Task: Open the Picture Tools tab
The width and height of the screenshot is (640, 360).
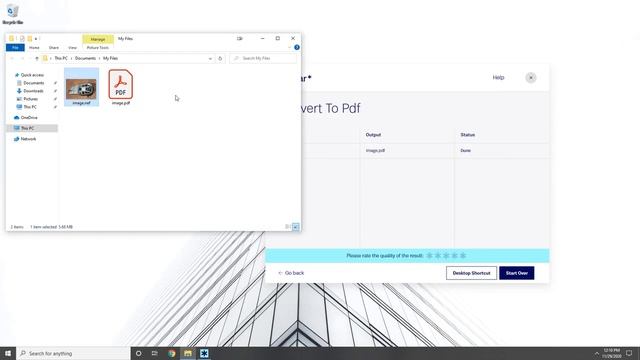Action: [98, 48]
